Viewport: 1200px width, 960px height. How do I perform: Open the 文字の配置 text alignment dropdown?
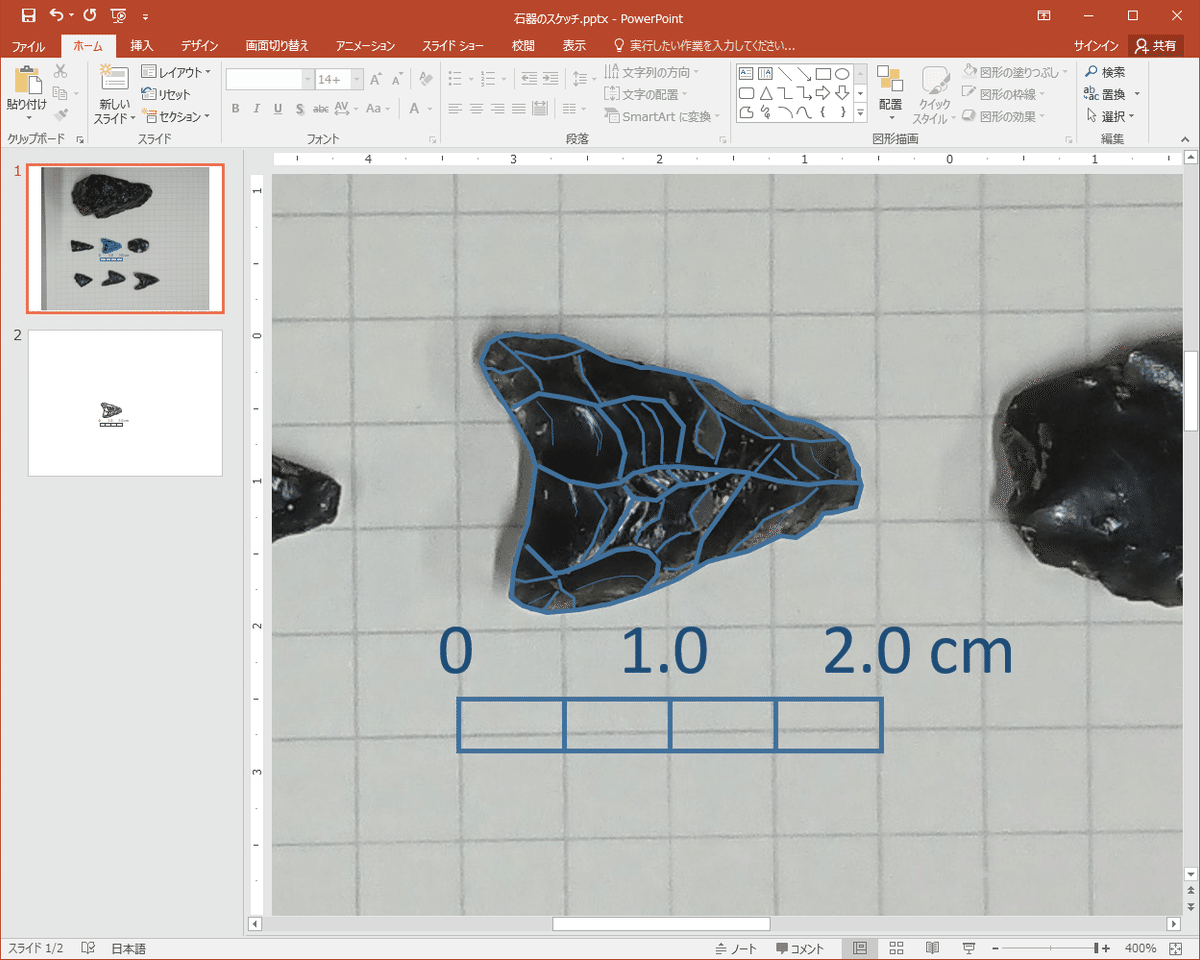pyautogui.click(x=646, y=94)
